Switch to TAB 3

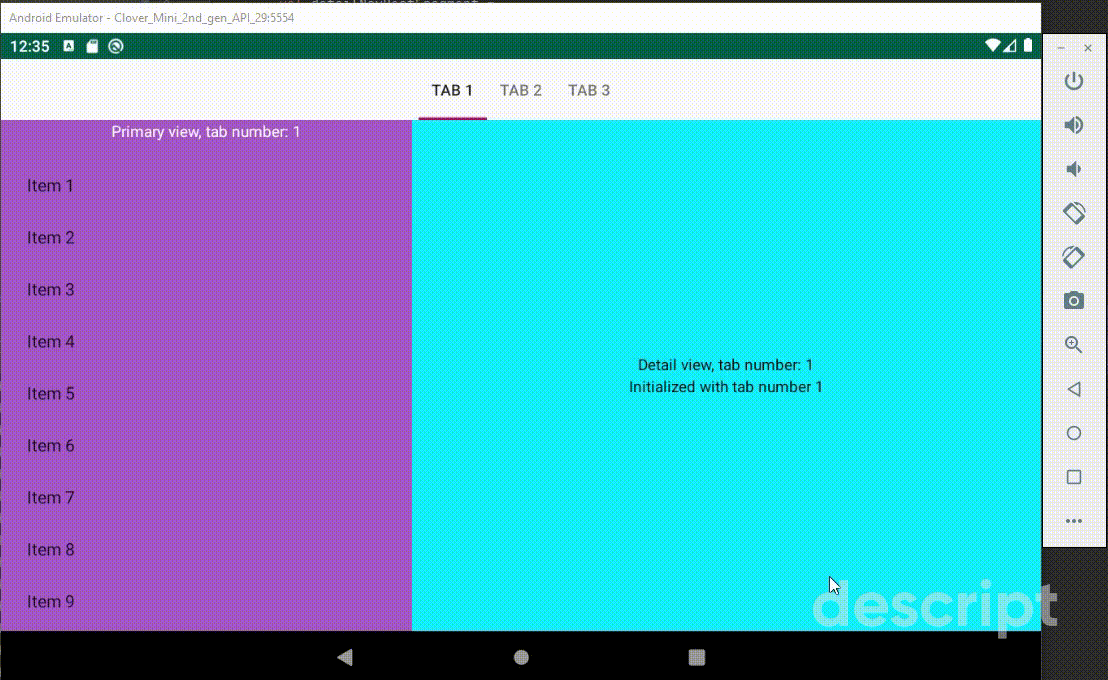pos(589,90)
